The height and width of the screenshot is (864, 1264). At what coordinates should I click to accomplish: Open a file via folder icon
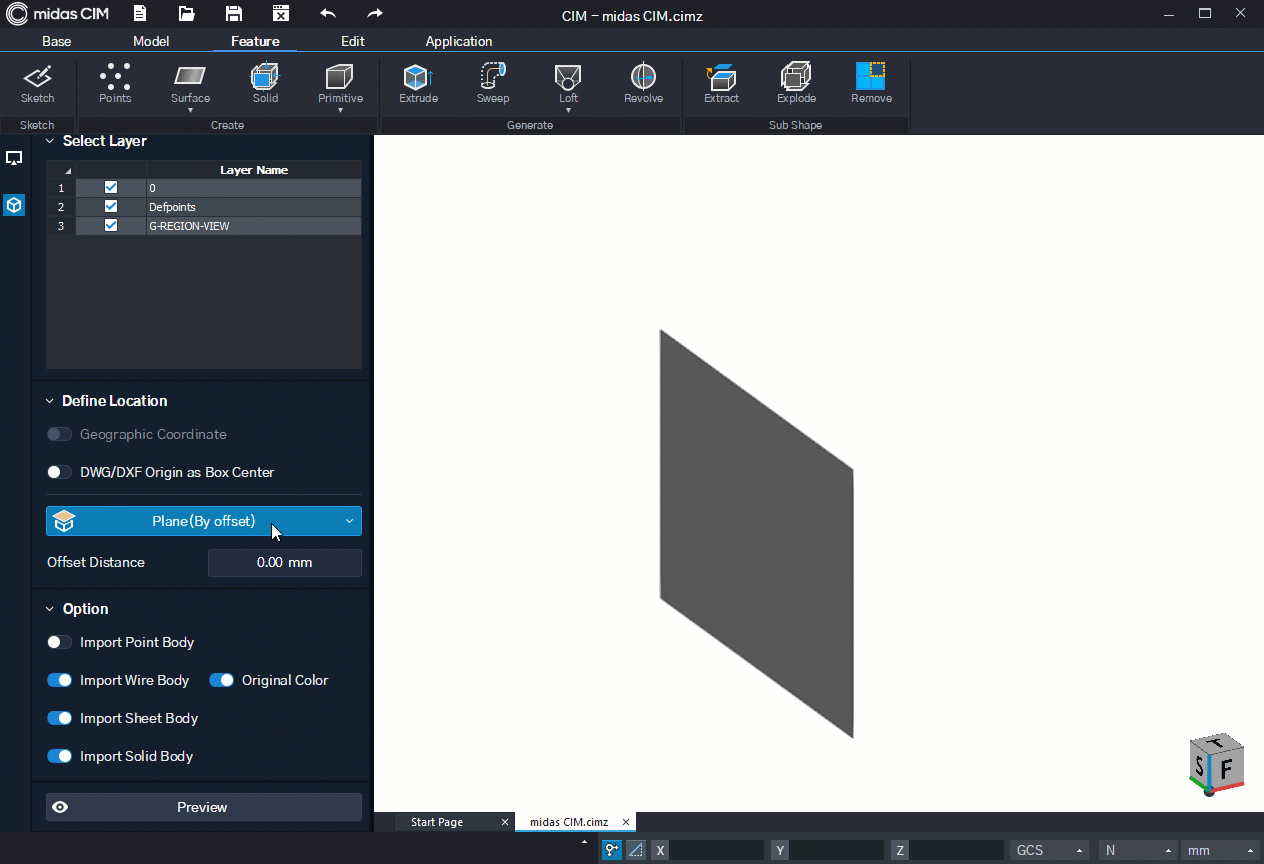186,14
